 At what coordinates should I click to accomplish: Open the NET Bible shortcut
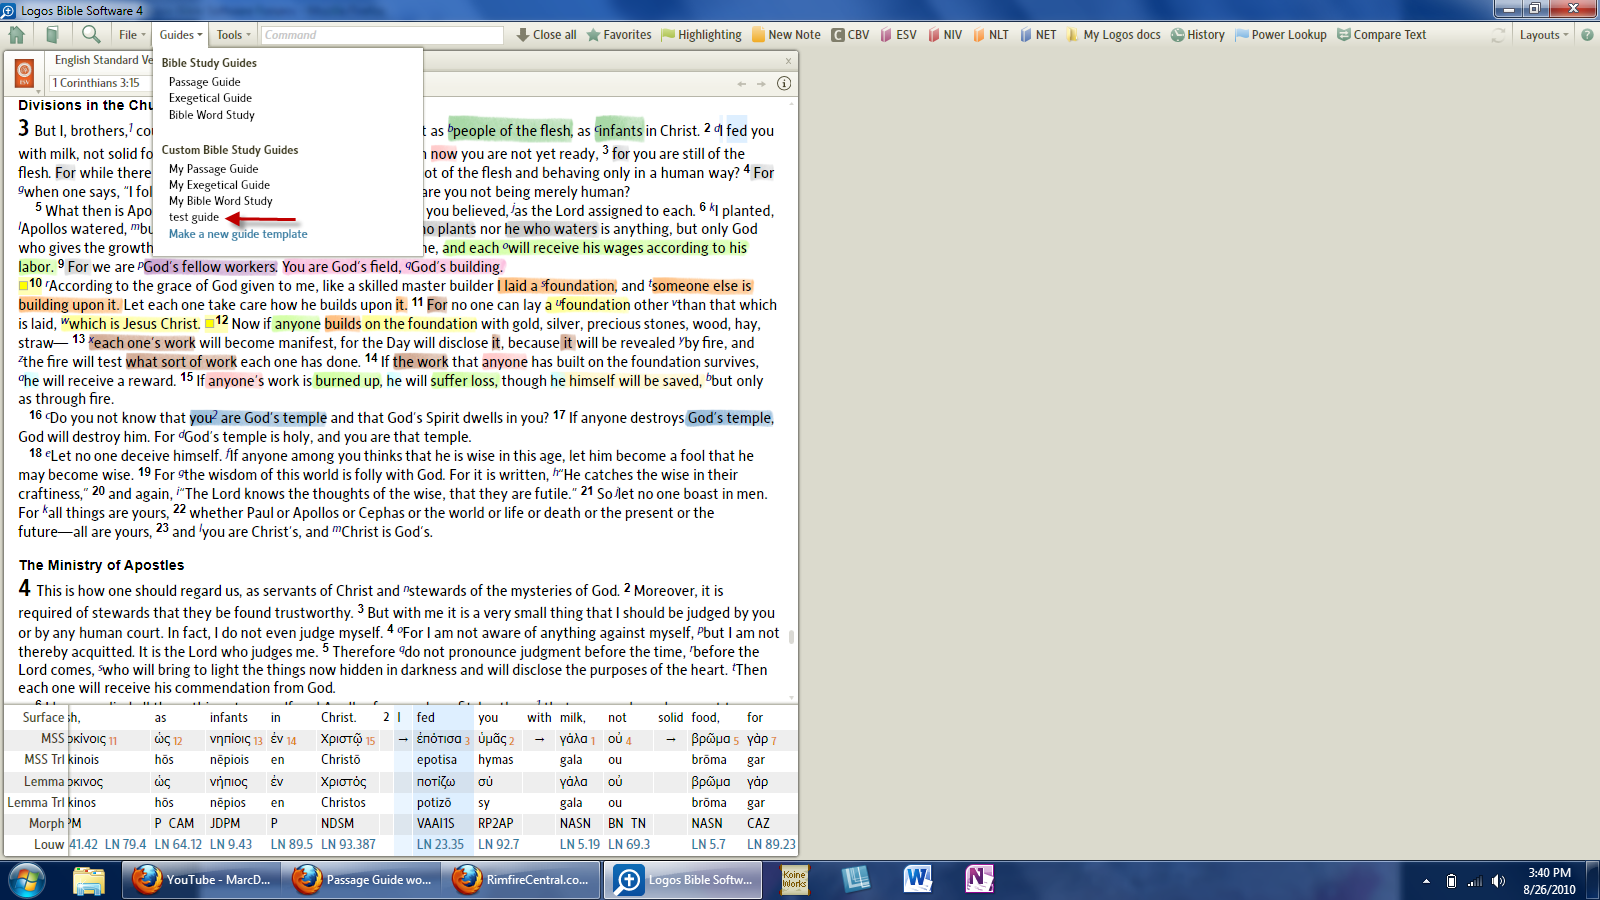[1038, 35]
